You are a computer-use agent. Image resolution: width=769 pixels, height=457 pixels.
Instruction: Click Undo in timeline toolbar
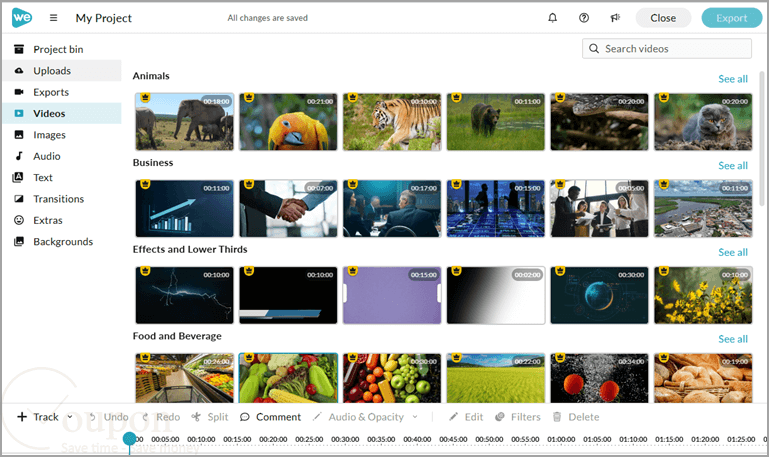click(108, 417)
